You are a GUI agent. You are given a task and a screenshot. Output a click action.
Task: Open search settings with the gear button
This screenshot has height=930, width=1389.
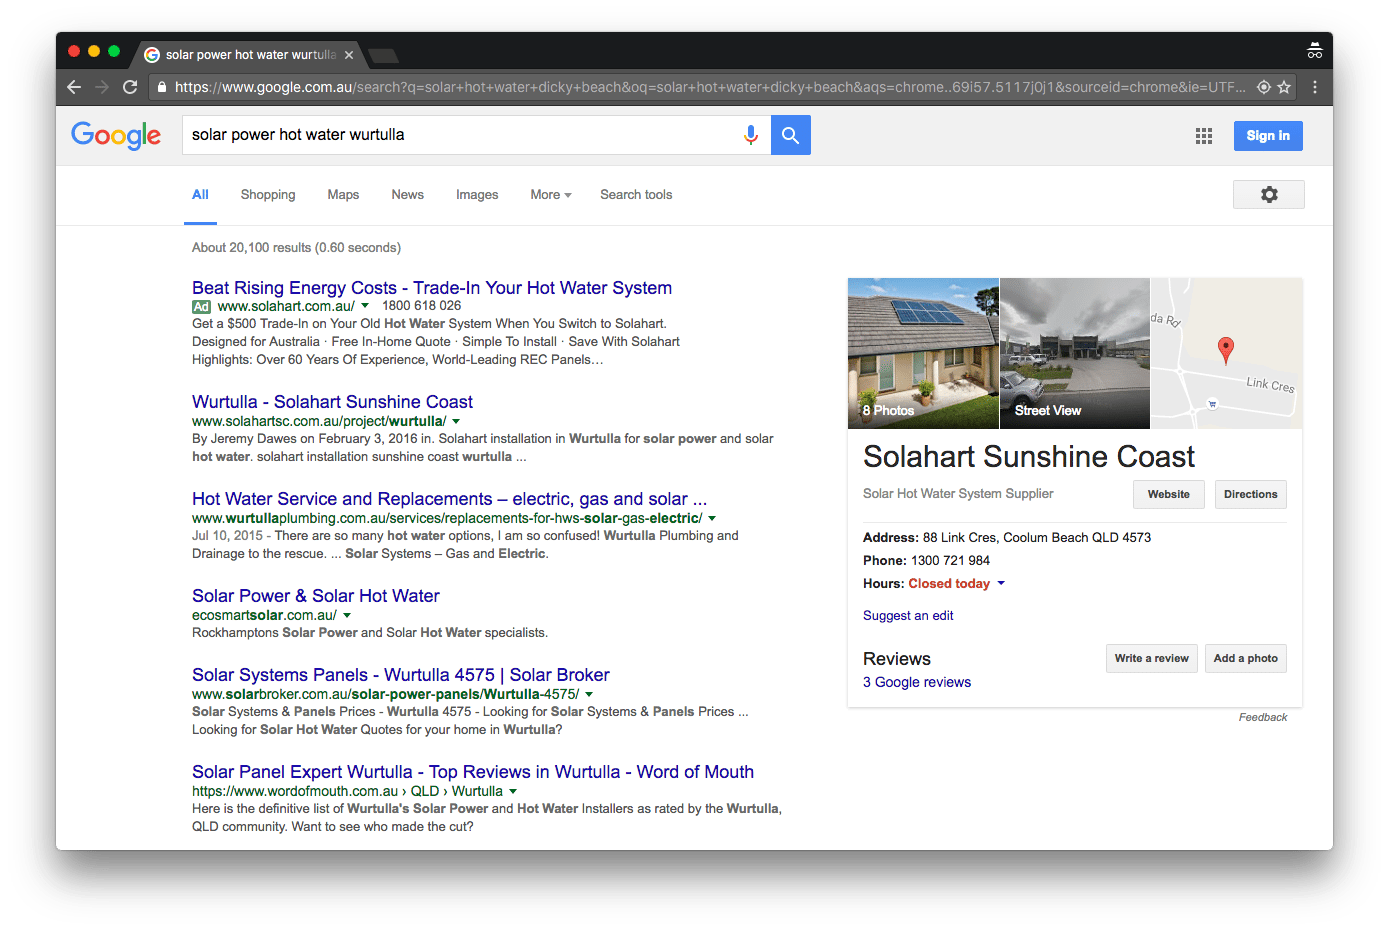(x=1268, y=194)
